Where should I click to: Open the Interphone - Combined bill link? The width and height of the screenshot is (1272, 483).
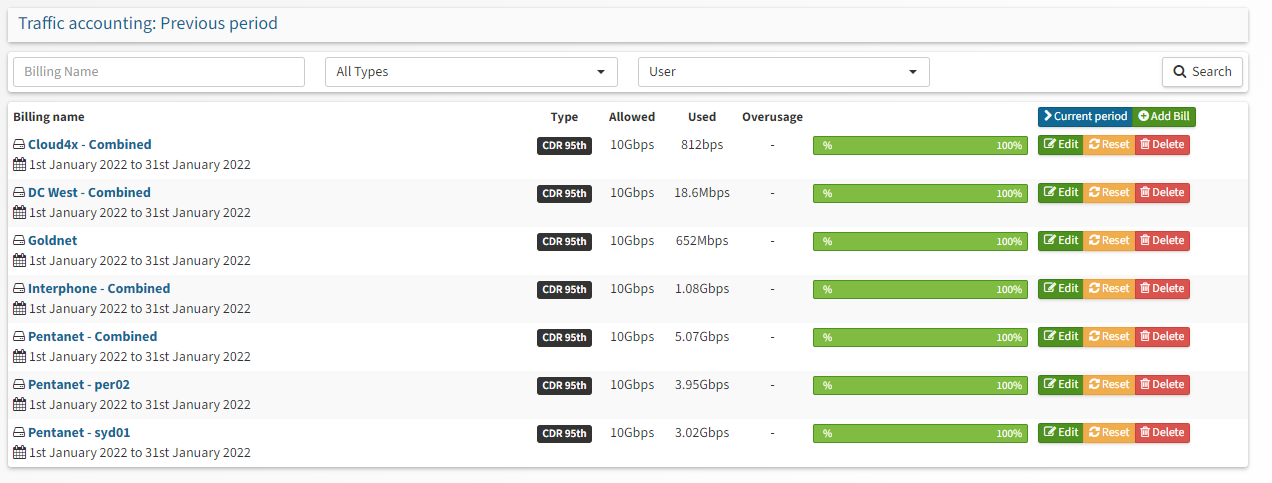[99, 289]
